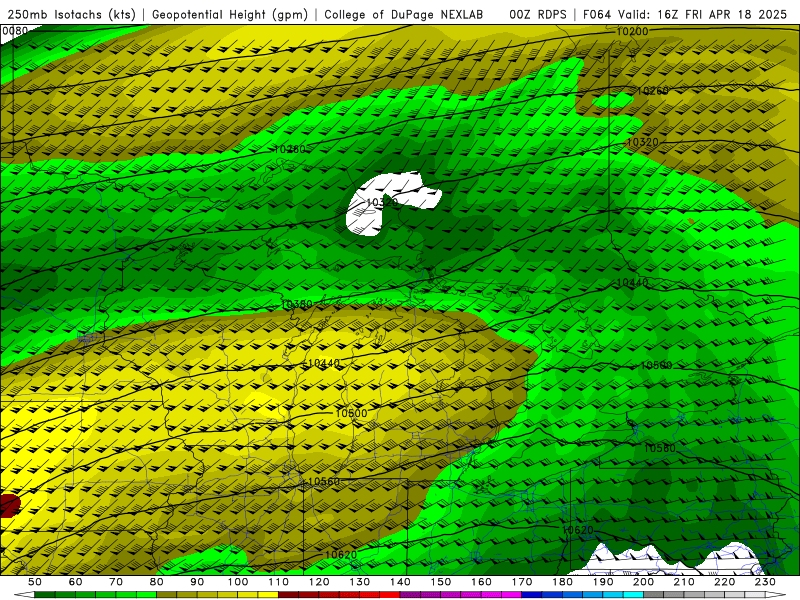
Task: Click the '200' value on the color scale
Action: pyautogui.click(x=643, y=582)
